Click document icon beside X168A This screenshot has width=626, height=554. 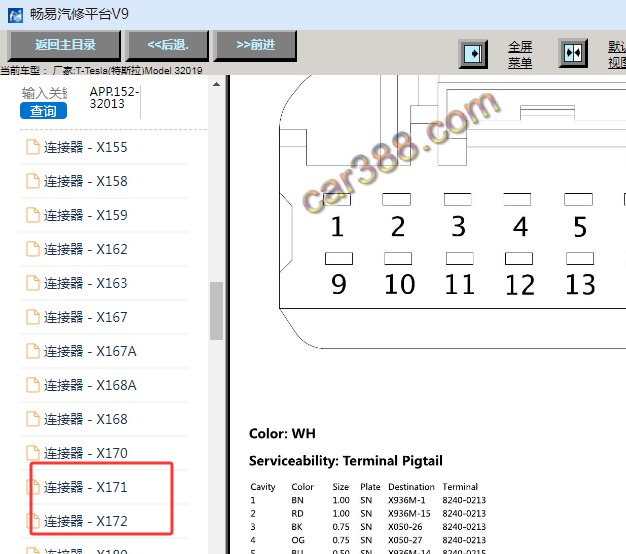(x=33, y=385)
